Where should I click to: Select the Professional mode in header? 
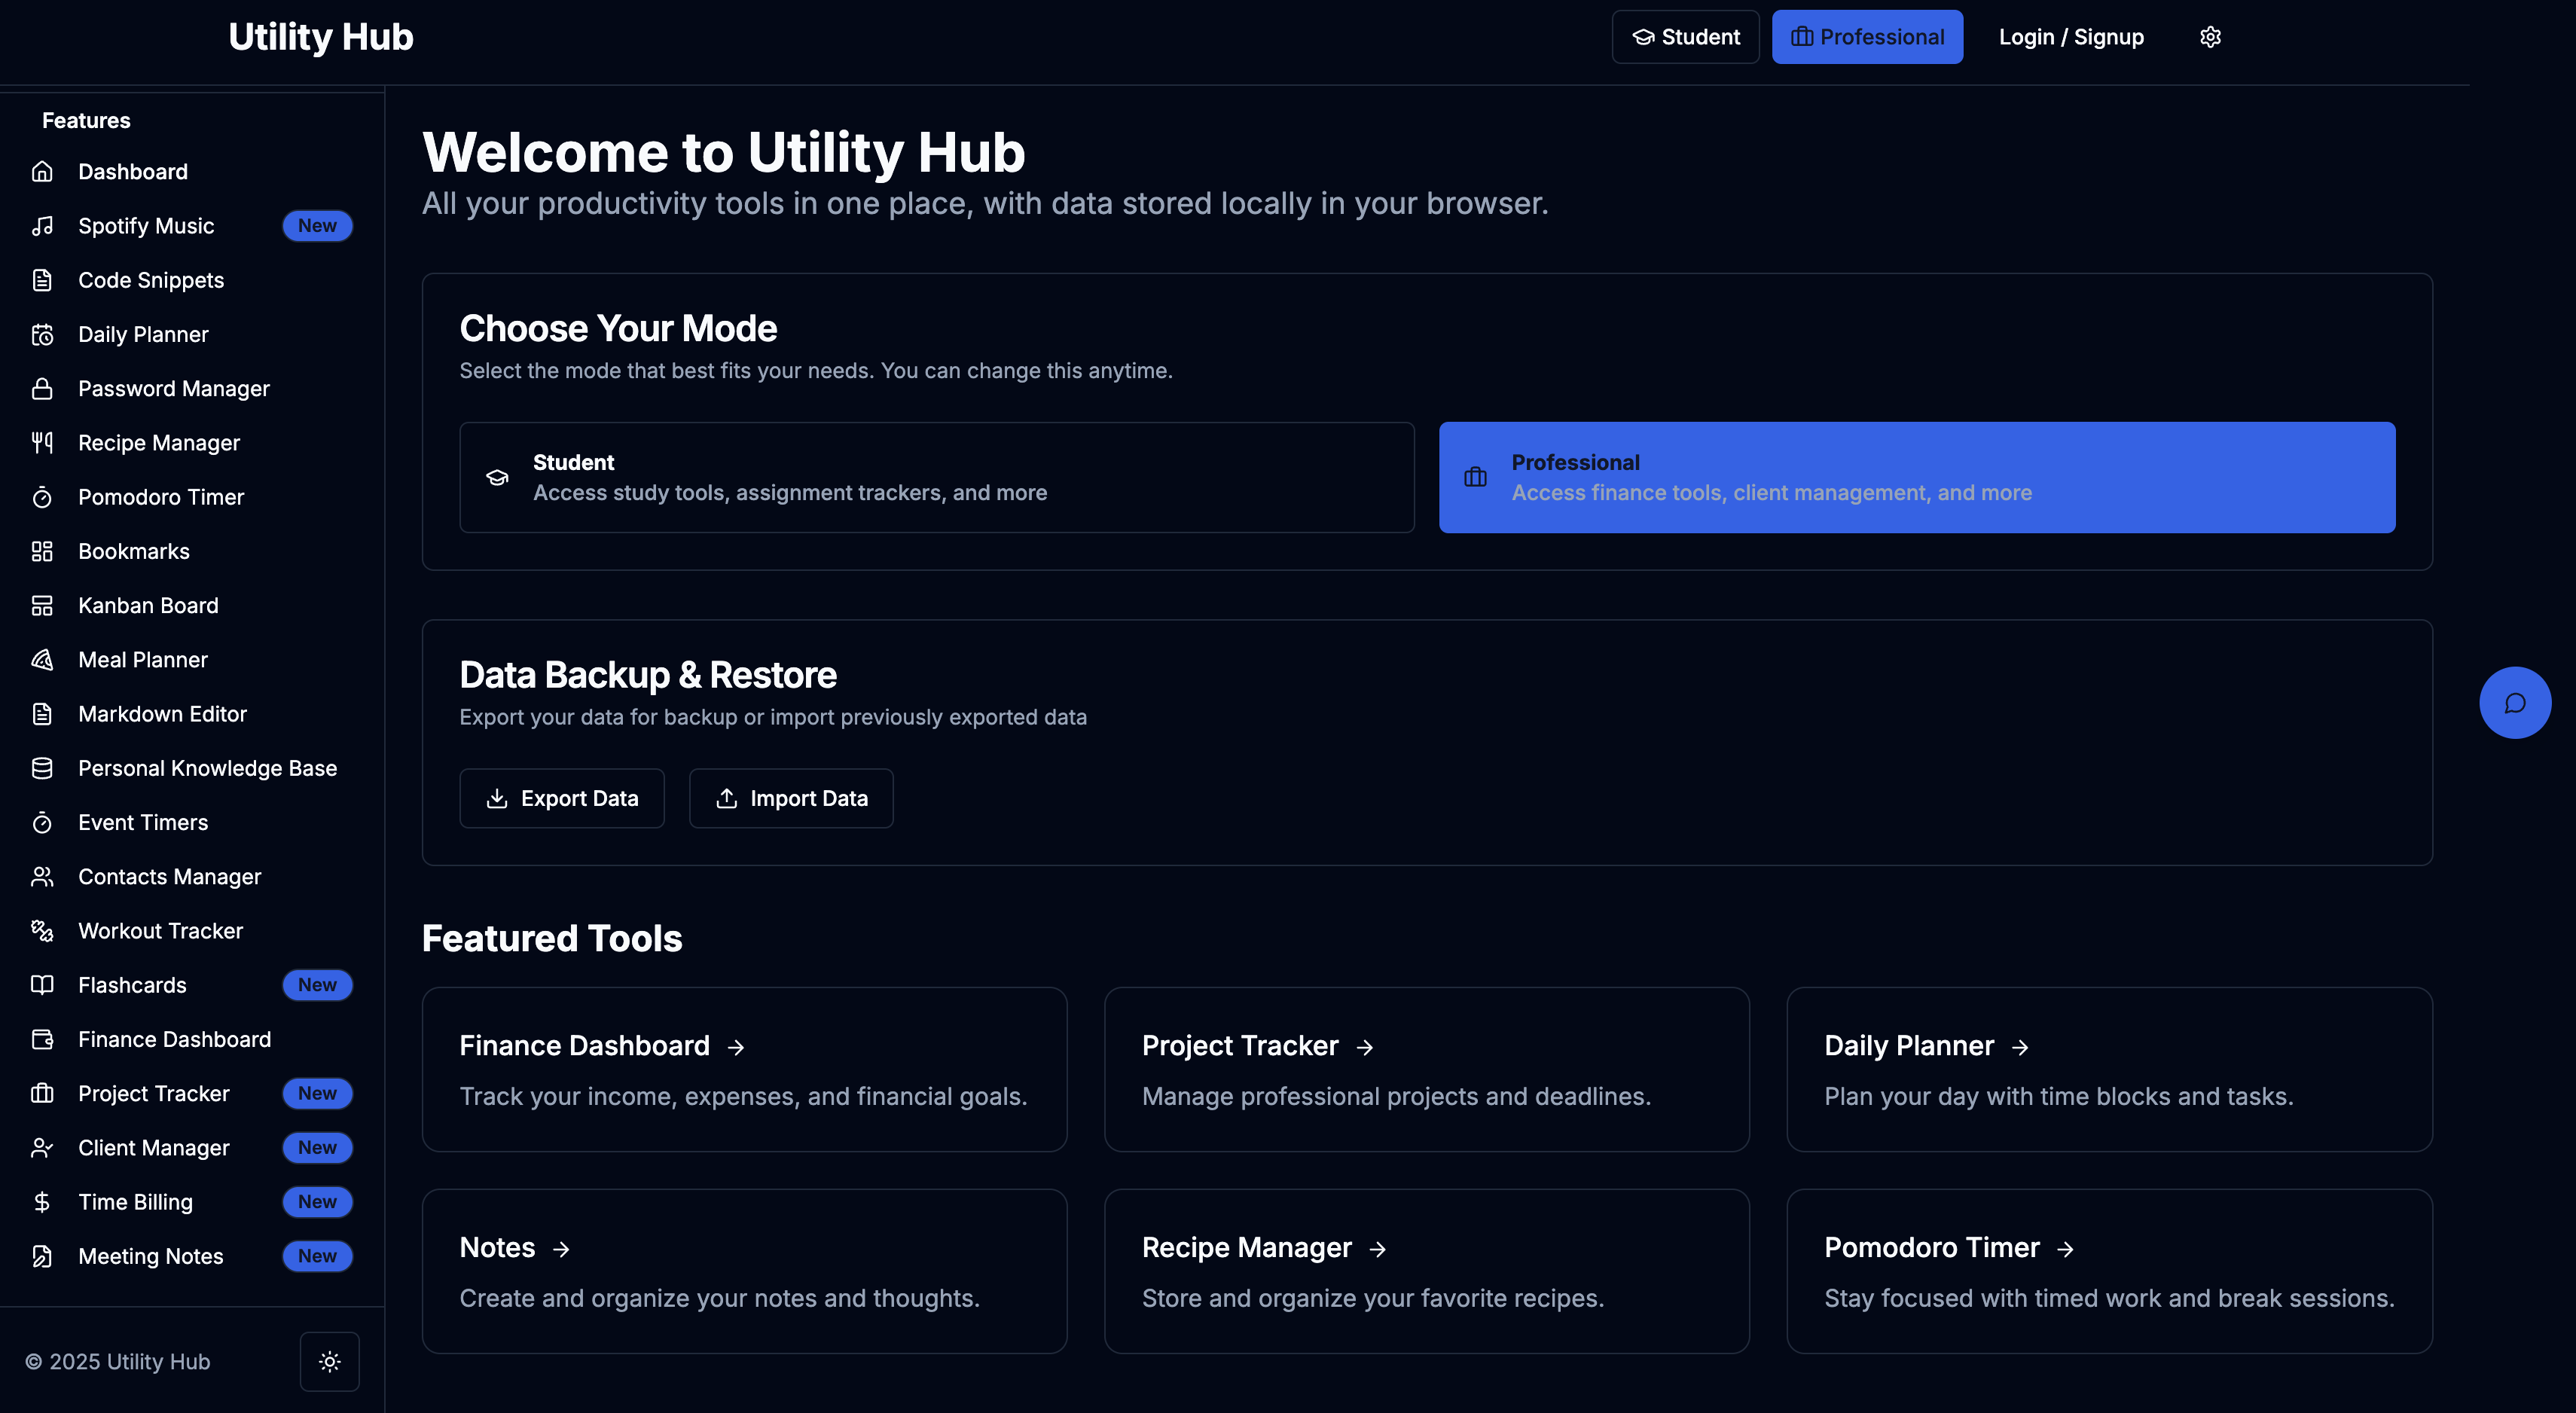click(1867, 37)
